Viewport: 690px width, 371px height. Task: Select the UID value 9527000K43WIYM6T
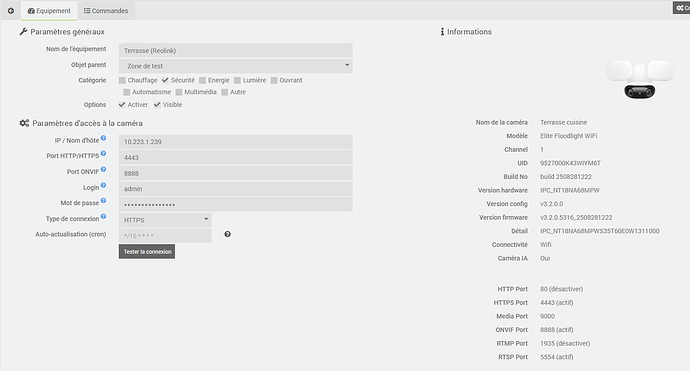pyautogui.click(x=570, y=163)
